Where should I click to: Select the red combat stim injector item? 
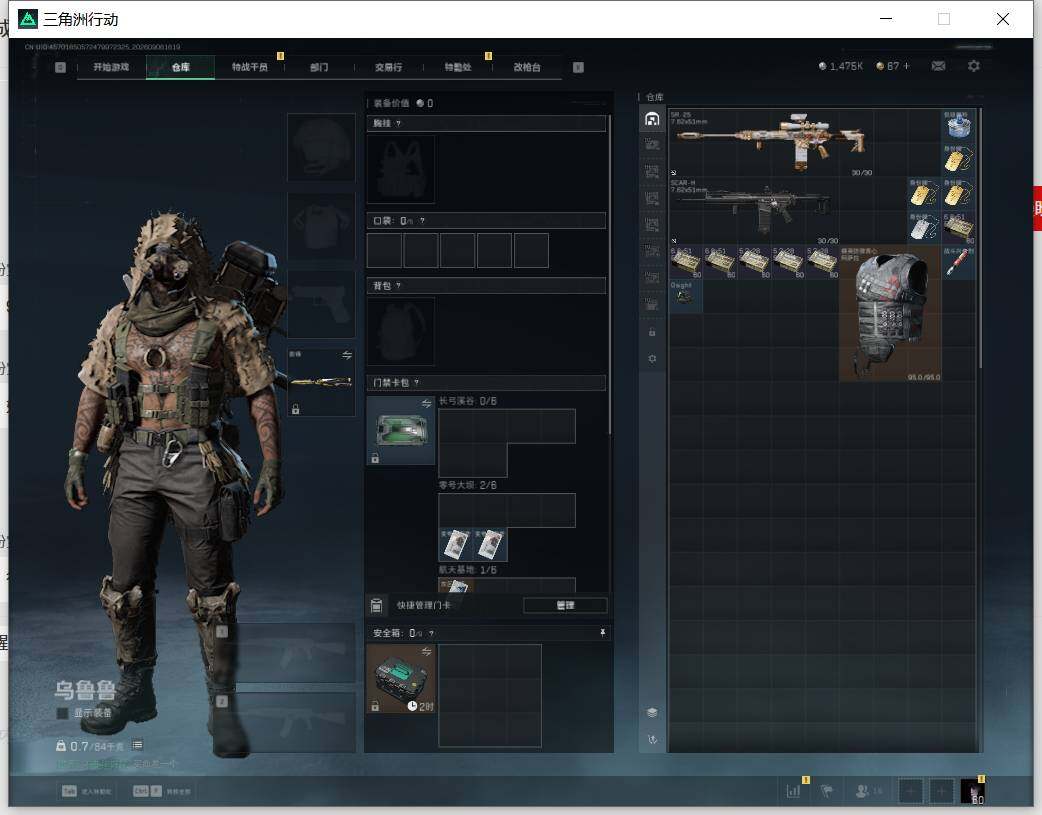(958, 262)
